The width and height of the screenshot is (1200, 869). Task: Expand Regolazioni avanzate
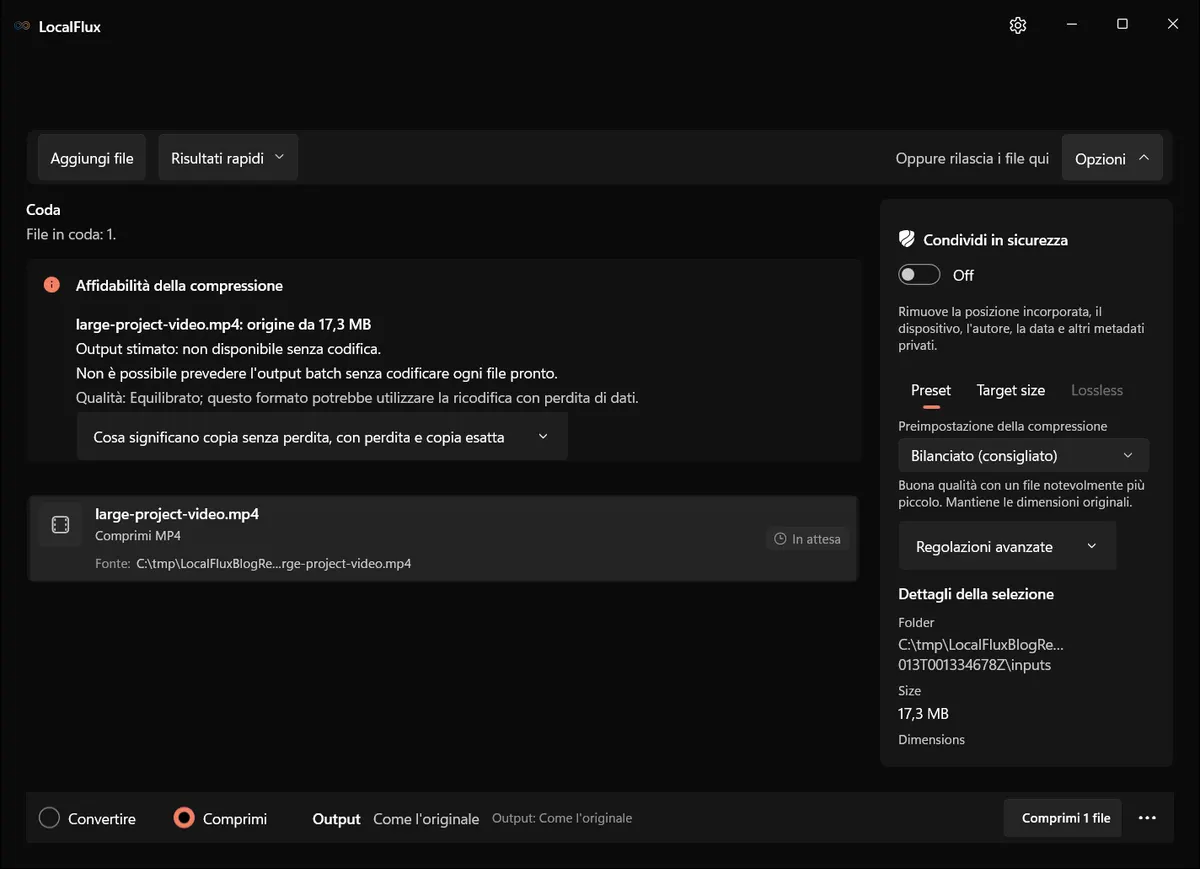point(1007,546)
